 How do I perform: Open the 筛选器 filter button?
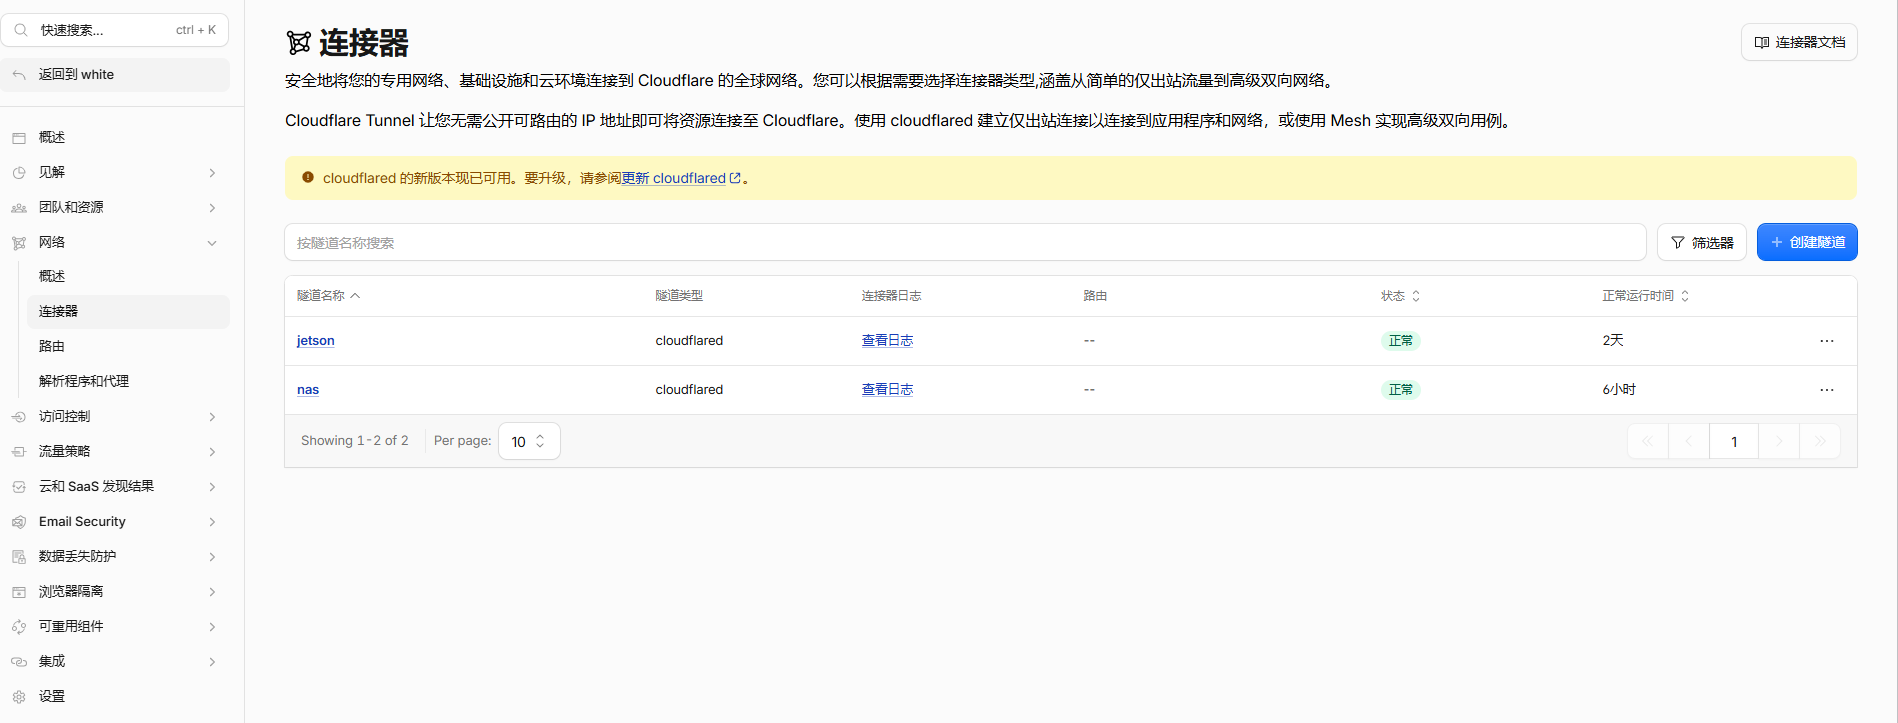[x=1702, y=242]
